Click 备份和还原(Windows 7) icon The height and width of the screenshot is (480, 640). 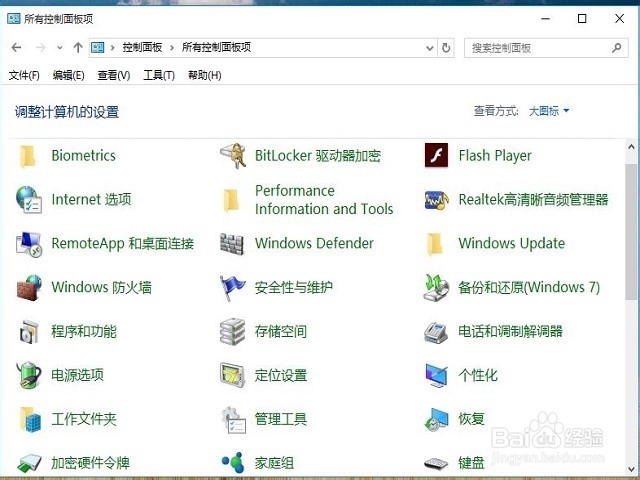[x=436, y=288]
